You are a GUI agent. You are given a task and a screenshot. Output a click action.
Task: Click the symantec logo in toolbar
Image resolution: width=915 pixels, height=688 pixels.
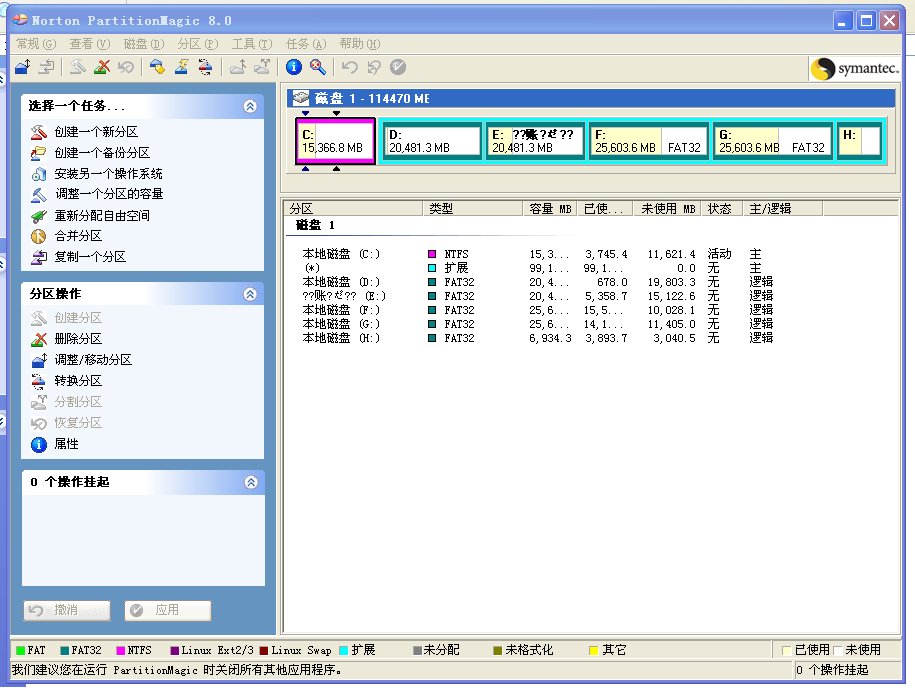[x=855, y=68]
